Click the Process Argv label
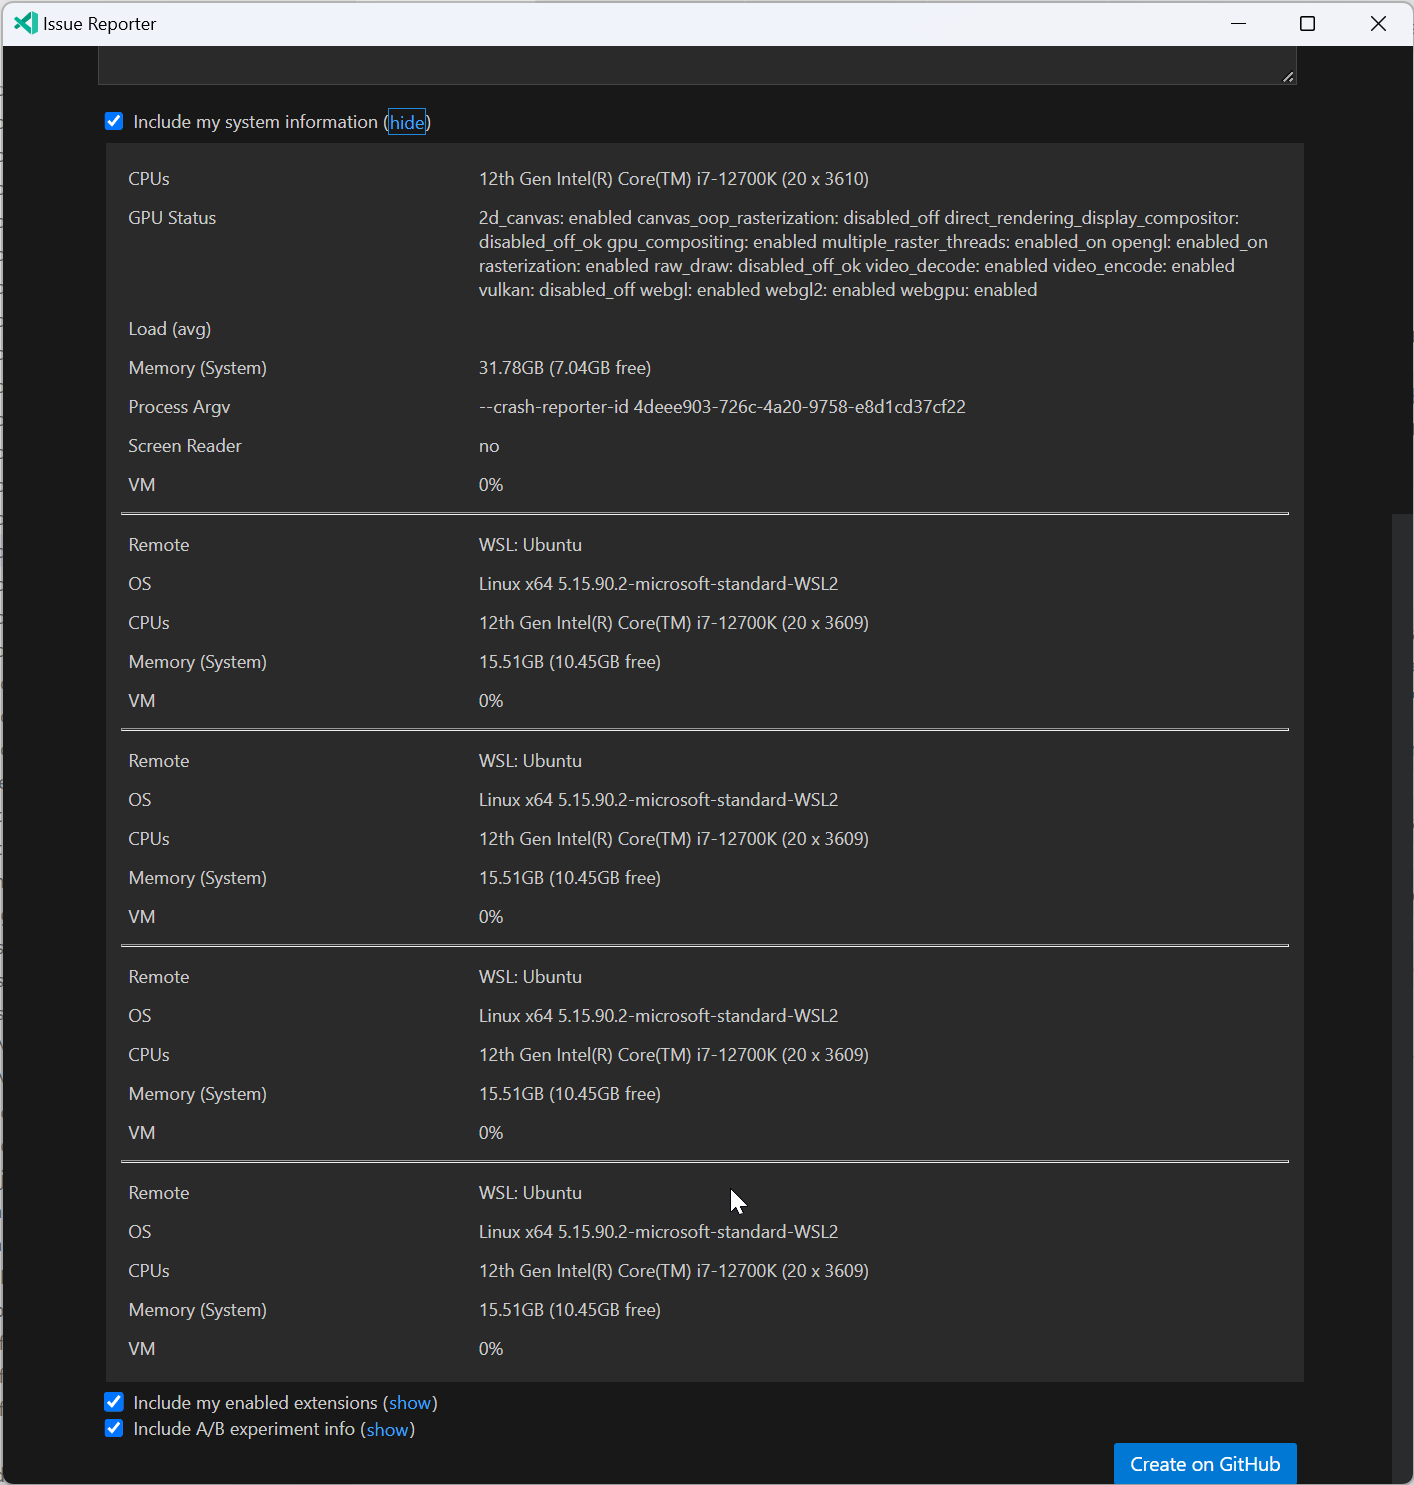The width and height of the screenshot is (1414, 1485). click(x=179, y=407)
